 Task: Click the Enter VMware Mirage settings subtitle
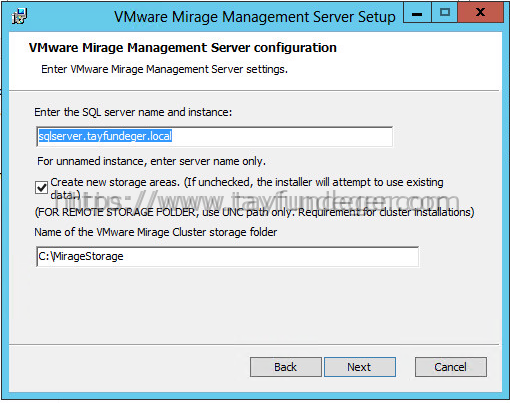tap(164, 69)
